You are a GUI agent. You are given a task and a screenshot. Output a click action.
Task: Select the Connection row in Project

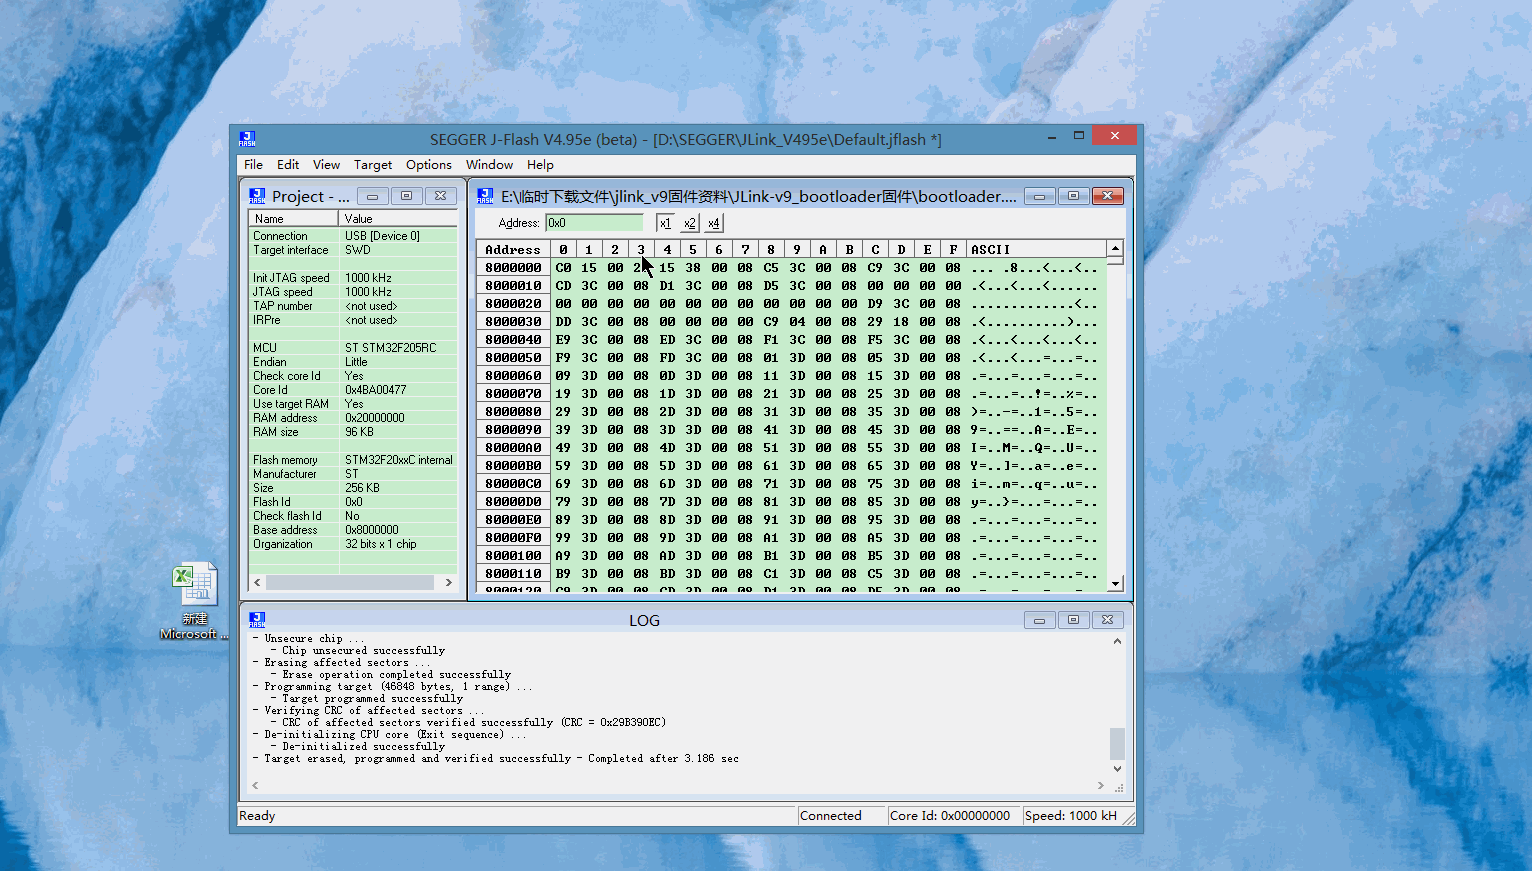pos(353,236)
